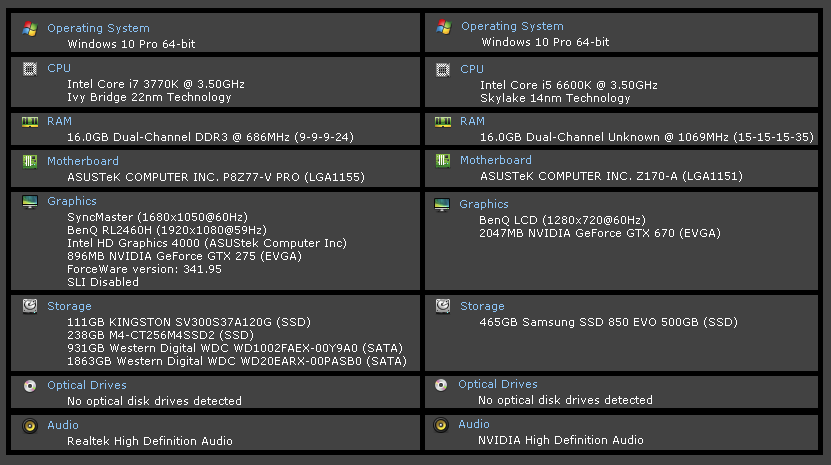Click the monitor icon for the GTX 670 graphics section

pyautogui.click(x=443, y=204)
